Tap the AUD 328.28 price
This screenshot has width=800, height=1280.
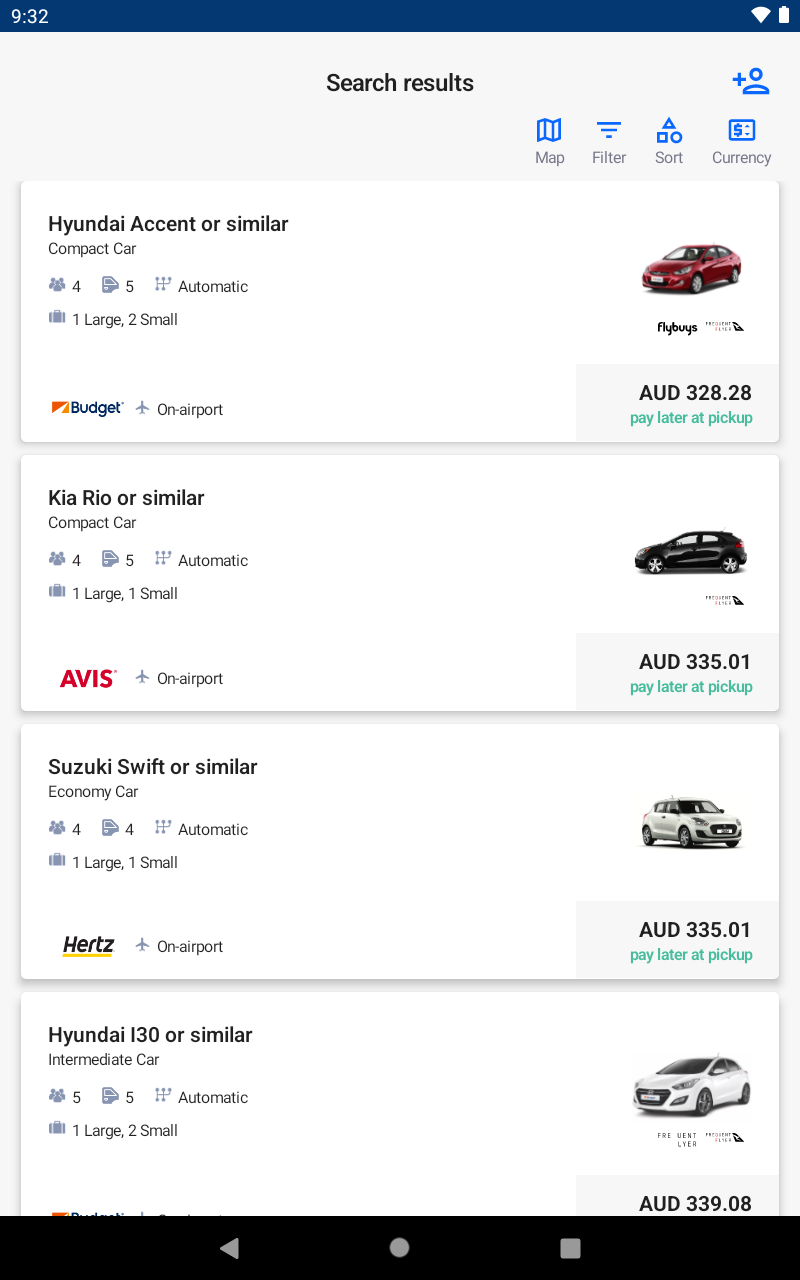(695, 393)
